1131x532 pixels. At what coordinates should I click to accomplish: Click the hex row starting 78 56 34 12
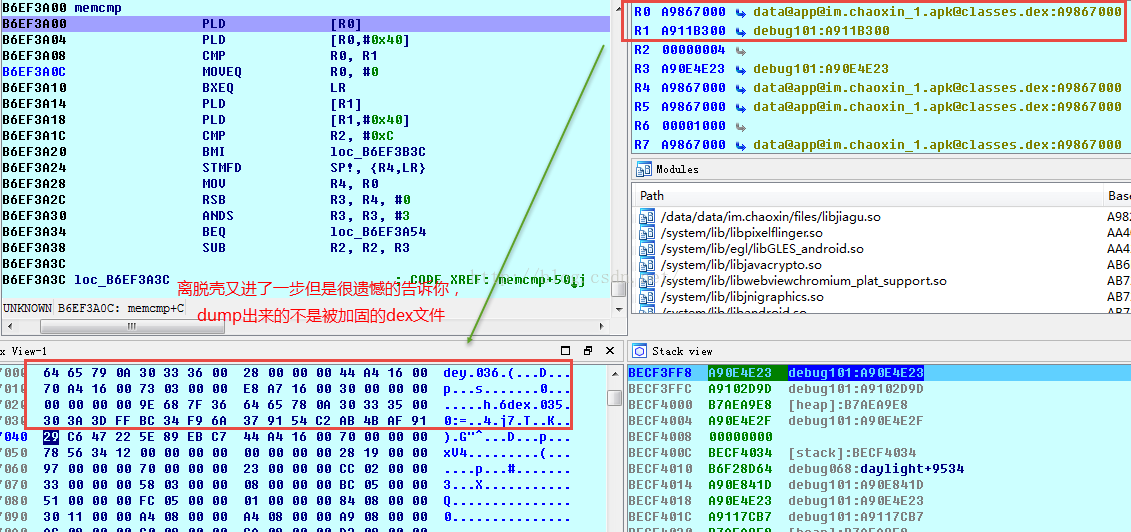click(236, 453)
